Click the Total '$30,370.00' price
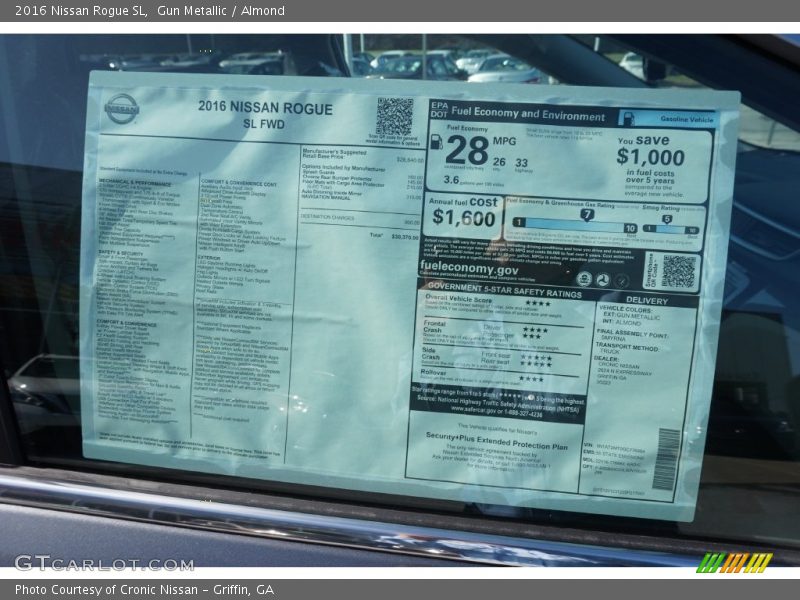This screenshot has width=800, height=600. click(x=405, y=237)
